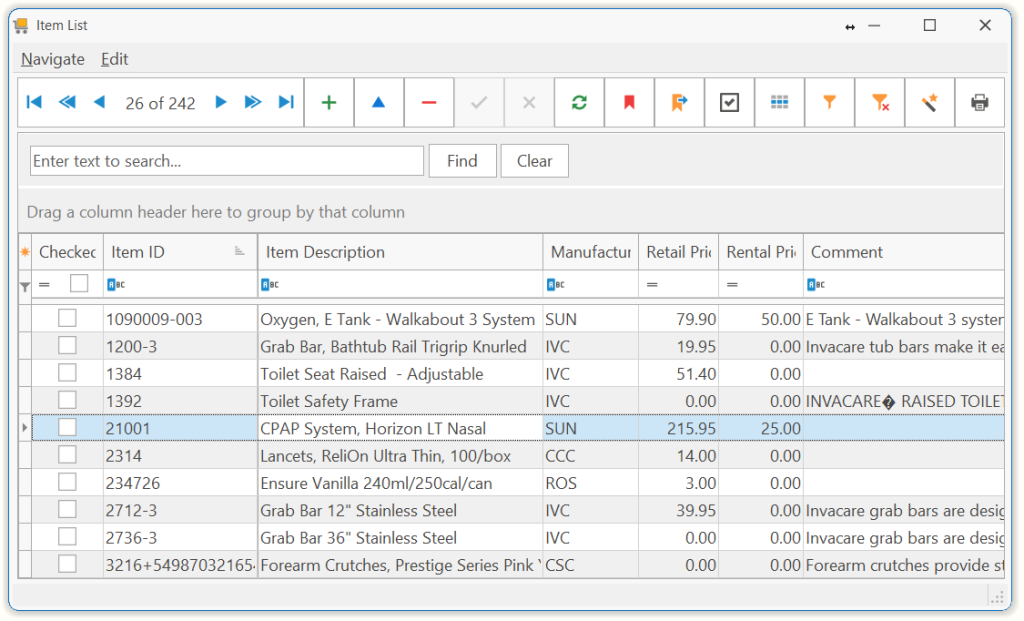The width and height of the screenshot is (1024, 621).
Task: Open Manufacturer filter condition selector
Action: coord(556,285)
